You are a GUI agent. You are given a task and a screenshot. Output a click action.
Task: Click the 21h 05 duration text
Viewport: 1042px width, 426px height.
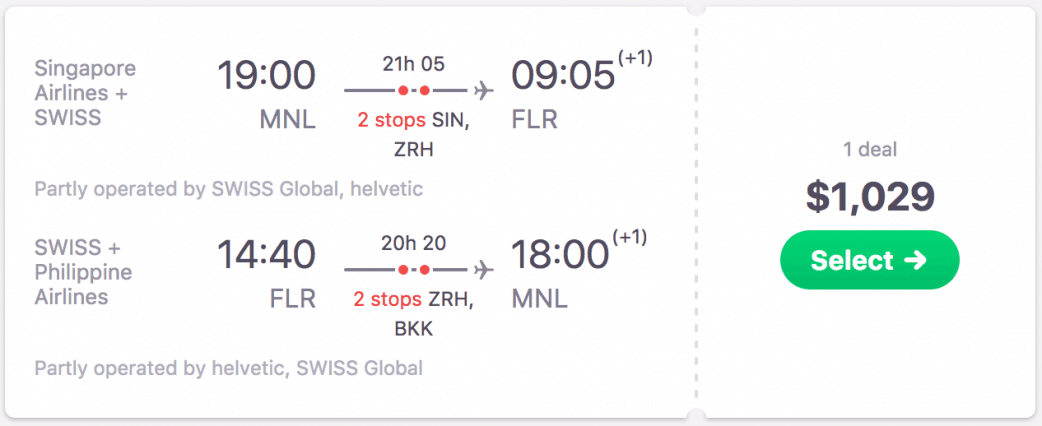point(414,65)
